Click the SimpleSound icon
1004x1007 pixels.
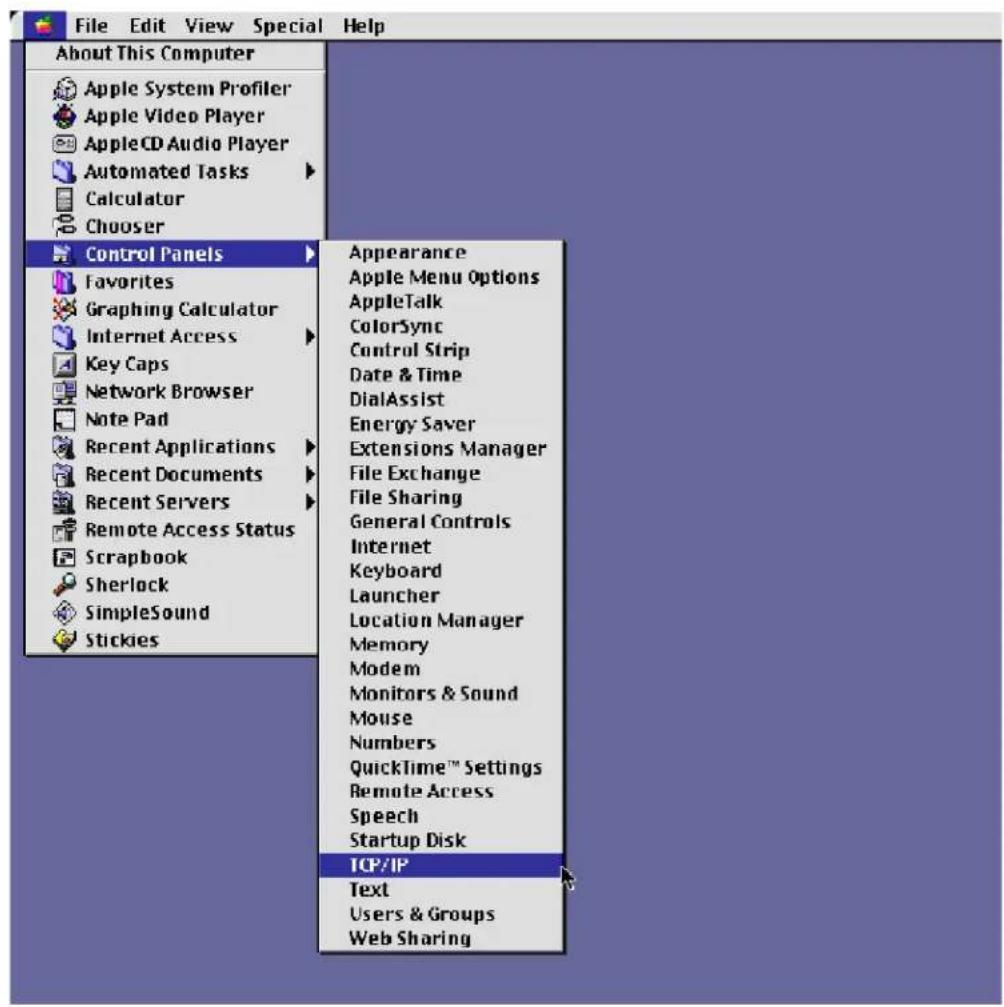pos(64,613)
